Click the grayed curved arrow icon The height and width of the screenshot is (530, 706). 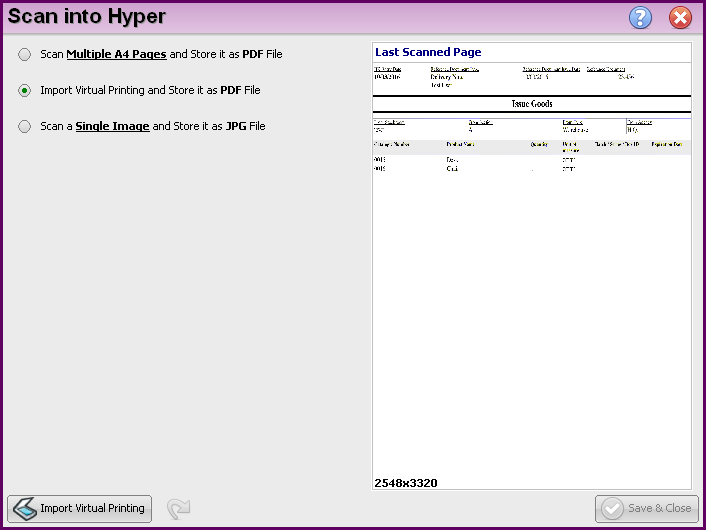pyautogui.click(x=179, y=509)
